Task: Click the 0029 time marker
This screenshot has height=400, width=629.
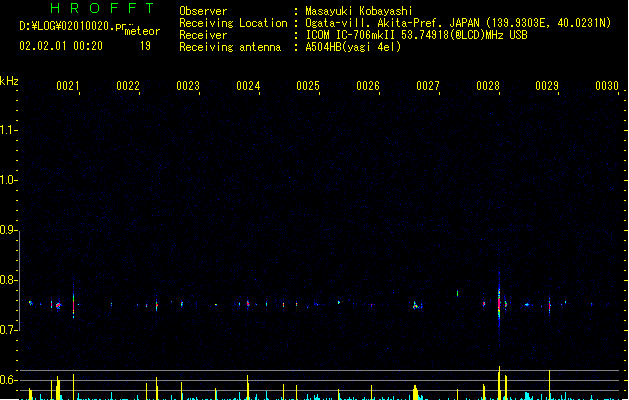Action: pos(547,86)
